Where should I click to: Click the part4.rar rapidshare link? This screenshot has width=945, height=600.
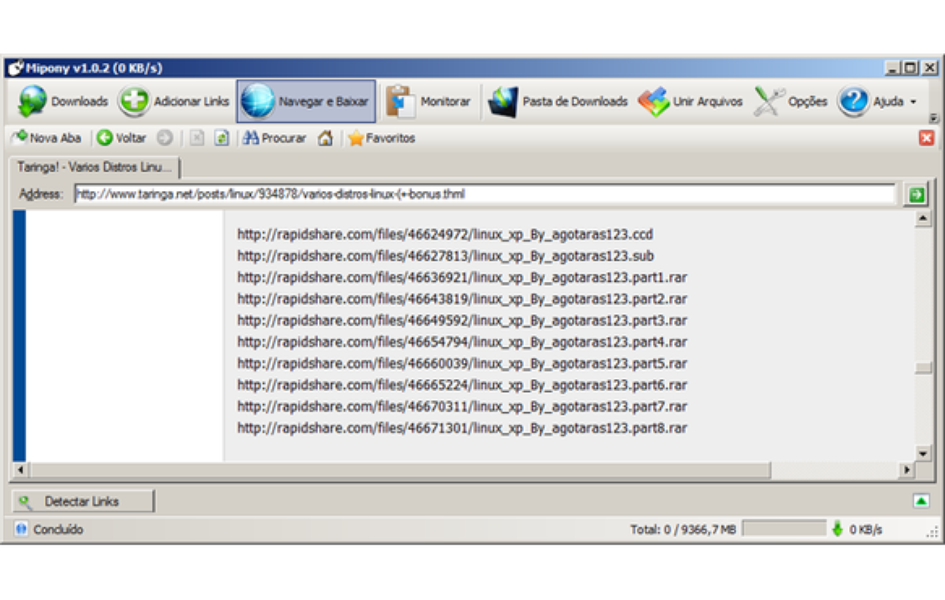[462, 342]
